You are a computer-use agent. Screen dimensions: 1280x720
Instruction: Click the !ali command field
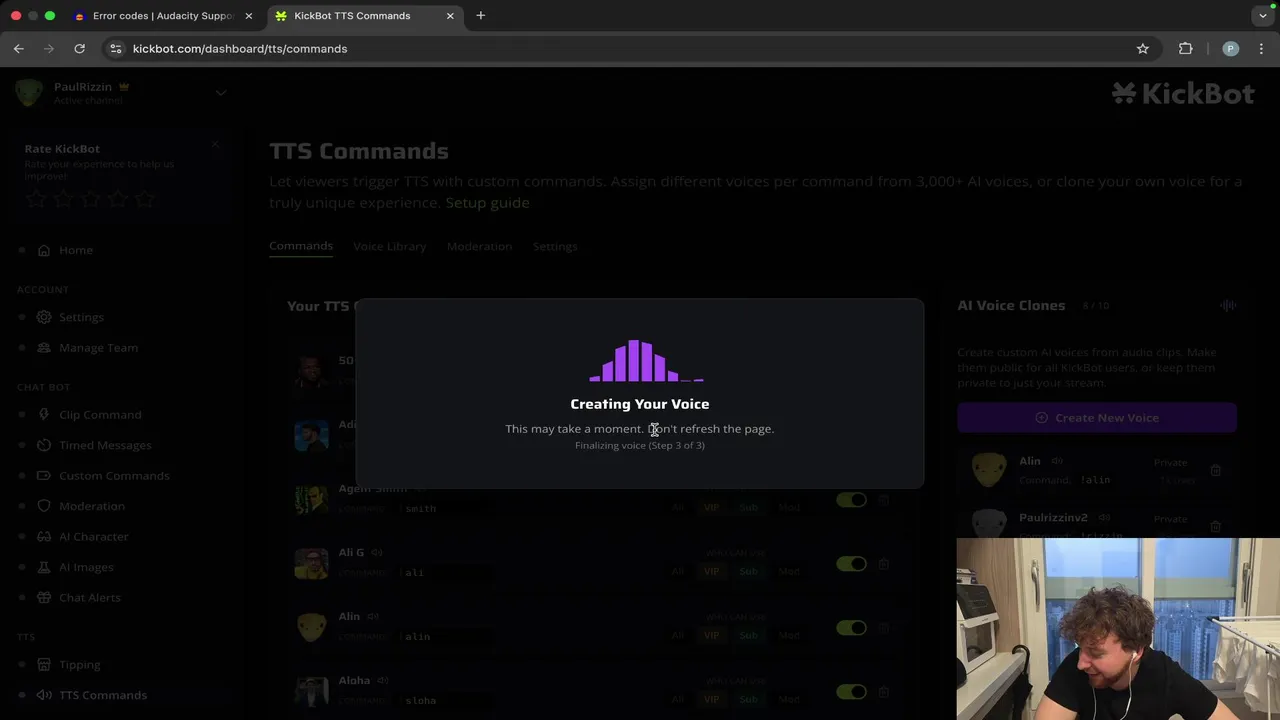445,572
